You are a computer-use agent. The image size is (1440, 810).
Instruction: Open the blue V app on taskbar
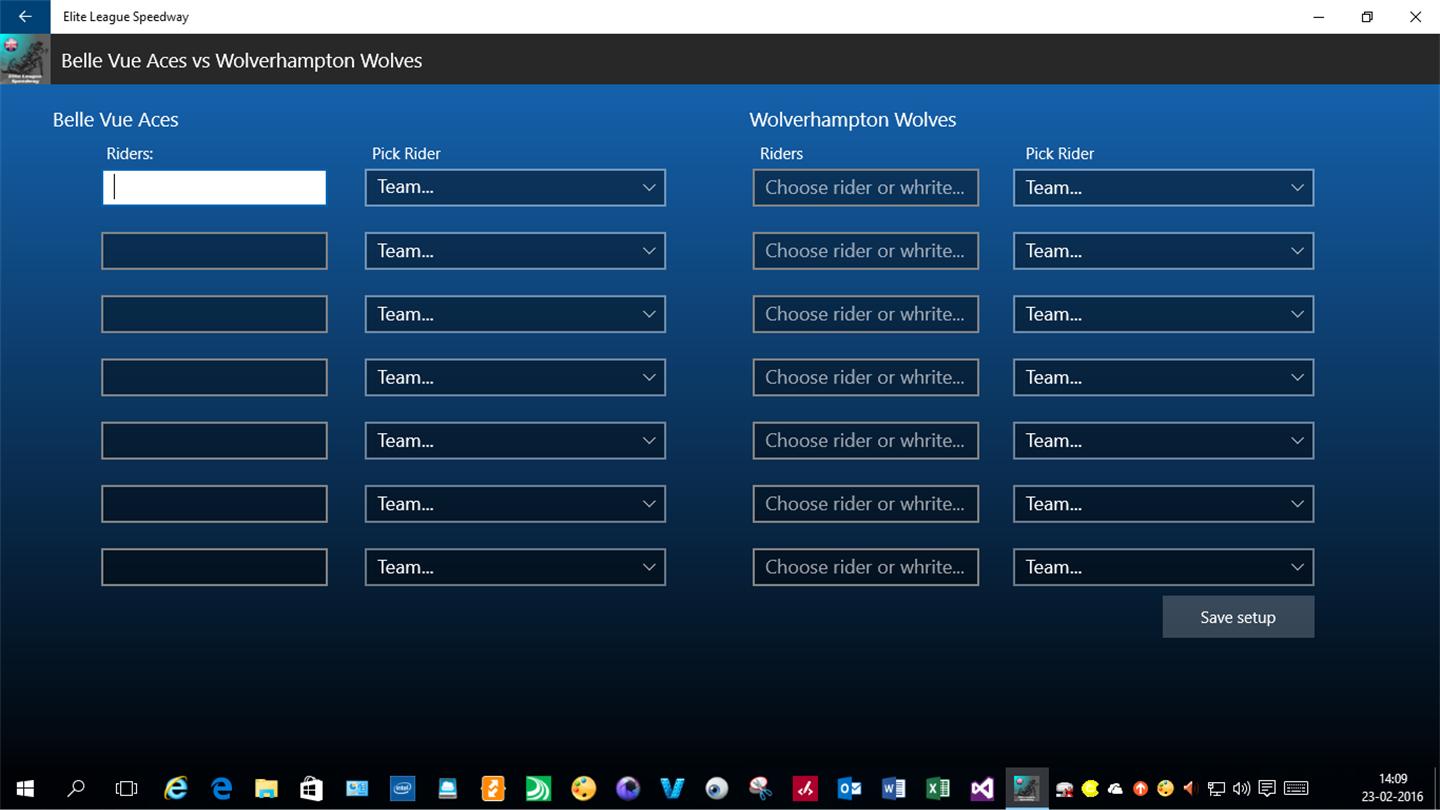pyautogui.click(x=673, y=789)
